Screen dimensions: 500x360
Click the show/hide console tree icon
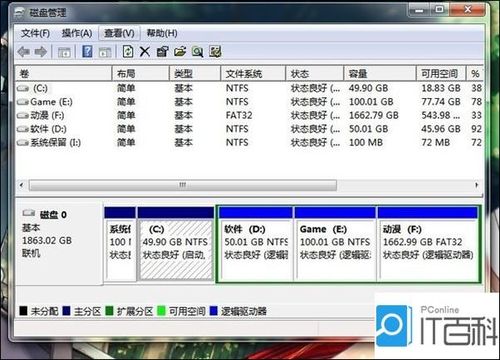coord(64,52)
